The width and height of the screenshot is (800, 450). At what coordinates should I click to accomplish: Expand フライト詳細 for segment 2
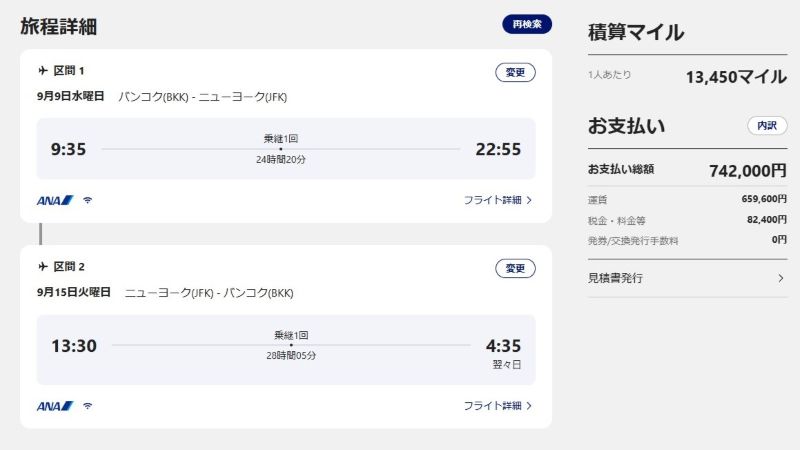[x=497, y=406]
